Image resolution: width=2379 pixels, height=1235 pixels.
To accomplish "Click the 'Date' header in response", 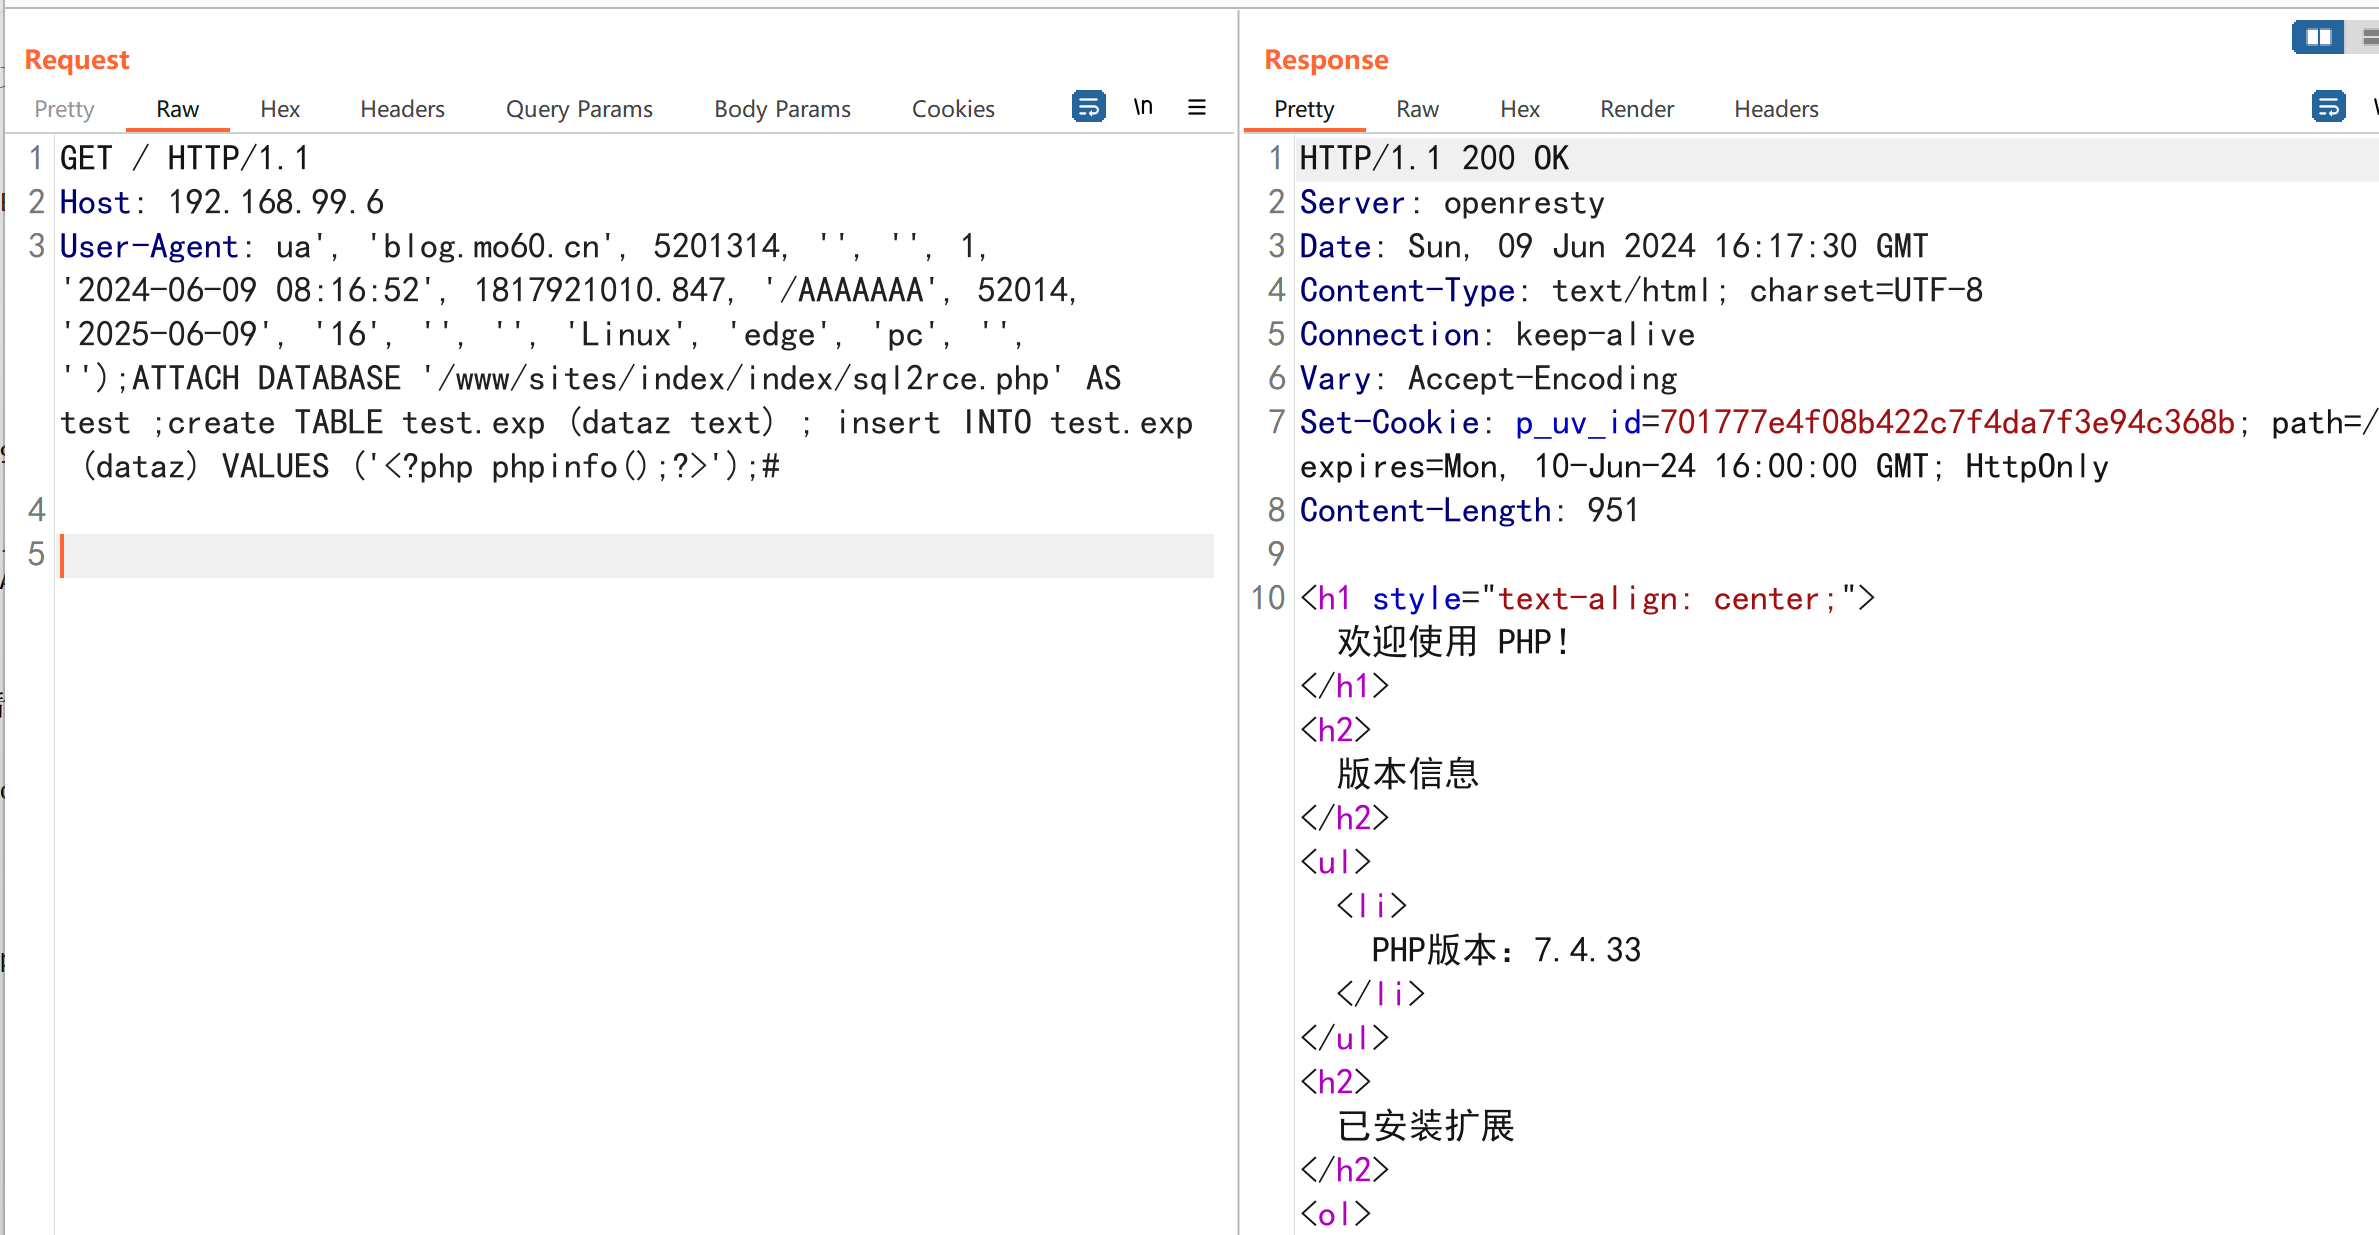I will click(x=1335, y=246).
